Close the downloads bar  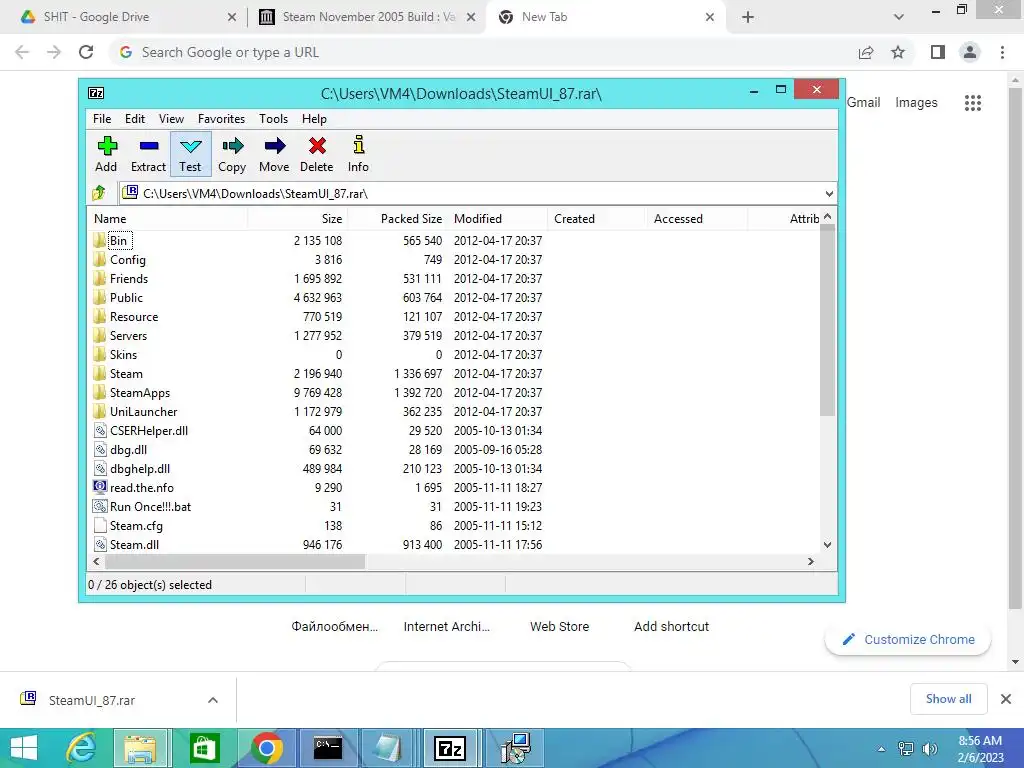point(1006,699)
